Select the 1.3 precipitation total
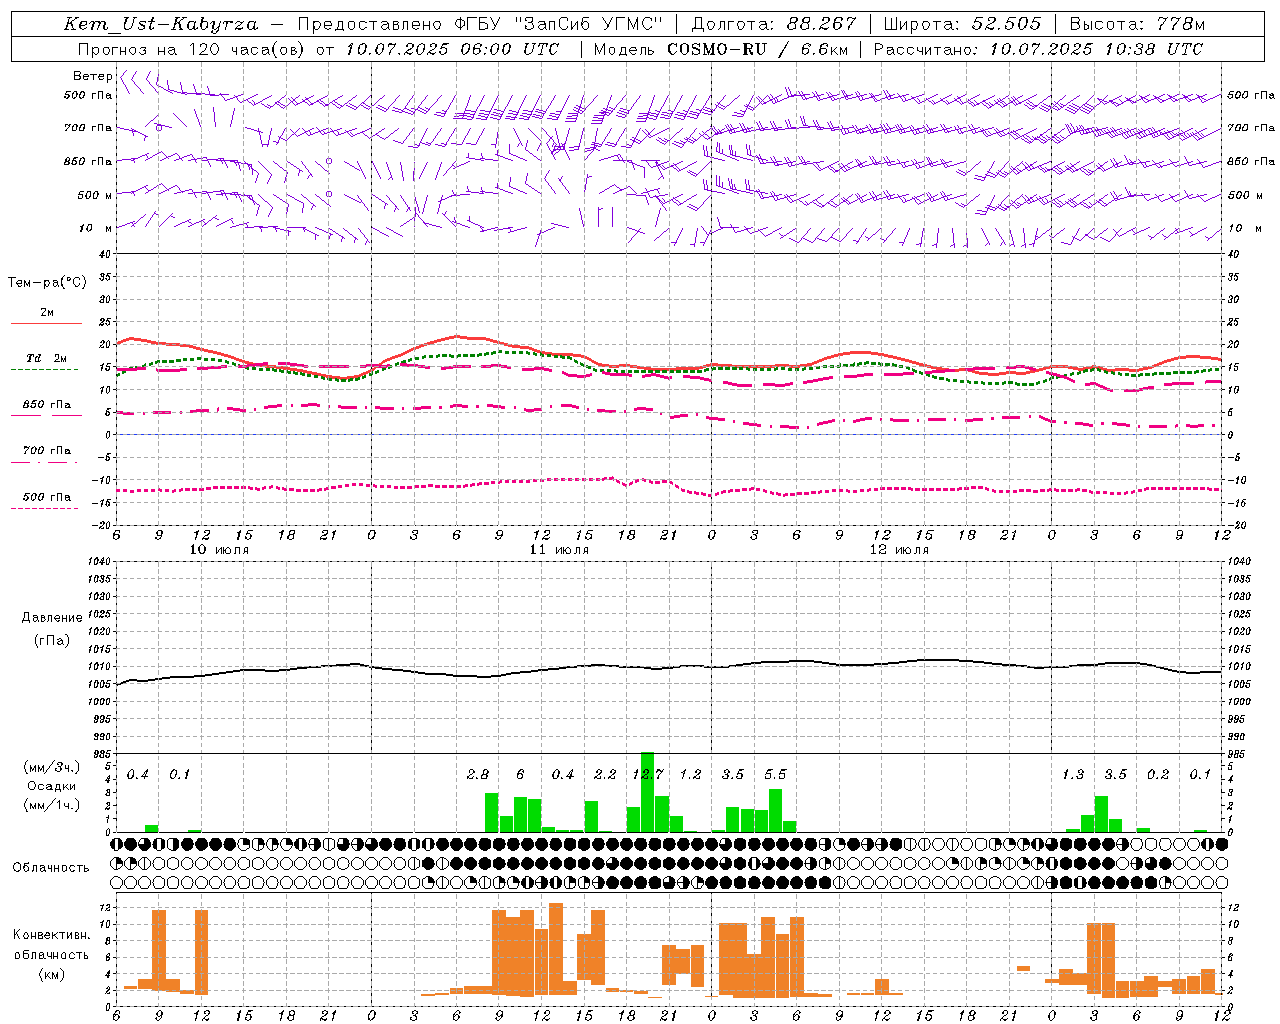 tap(1073, 775)
